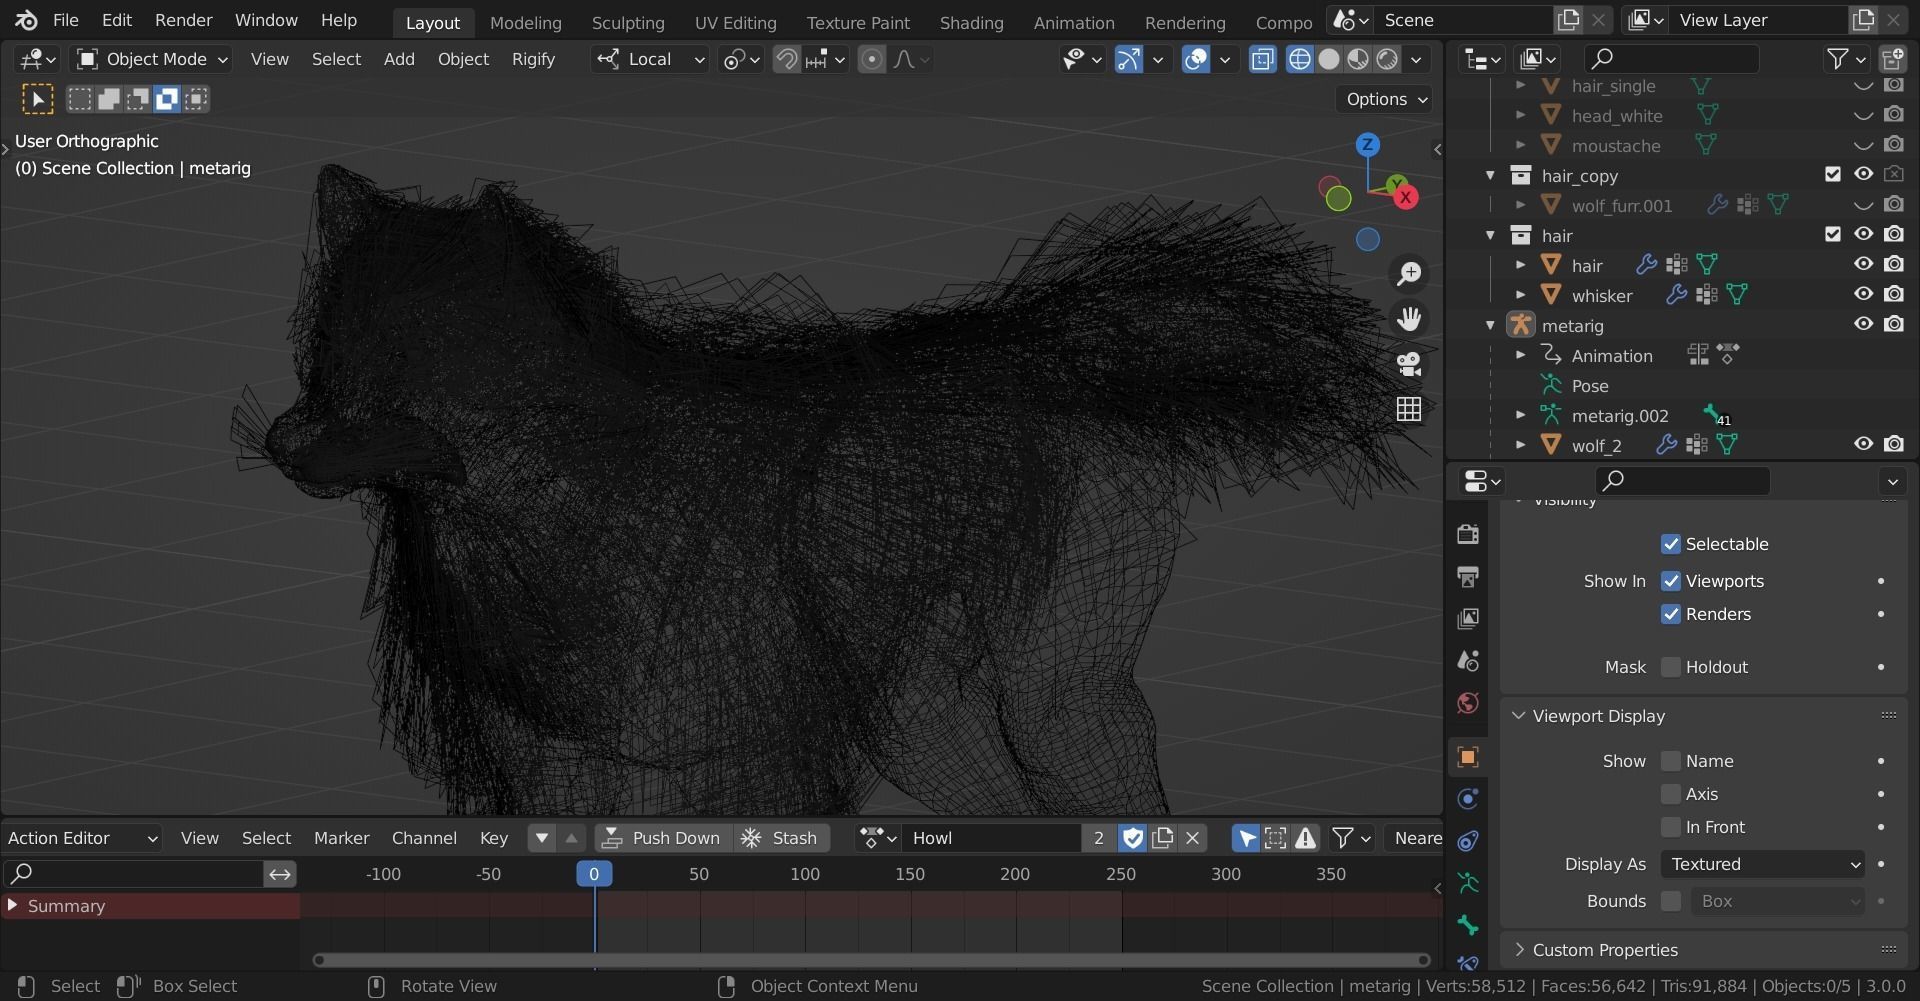Hide whisker object with eye icon
This screenshot has width=1920, height=1001.
click(1863, 295)
